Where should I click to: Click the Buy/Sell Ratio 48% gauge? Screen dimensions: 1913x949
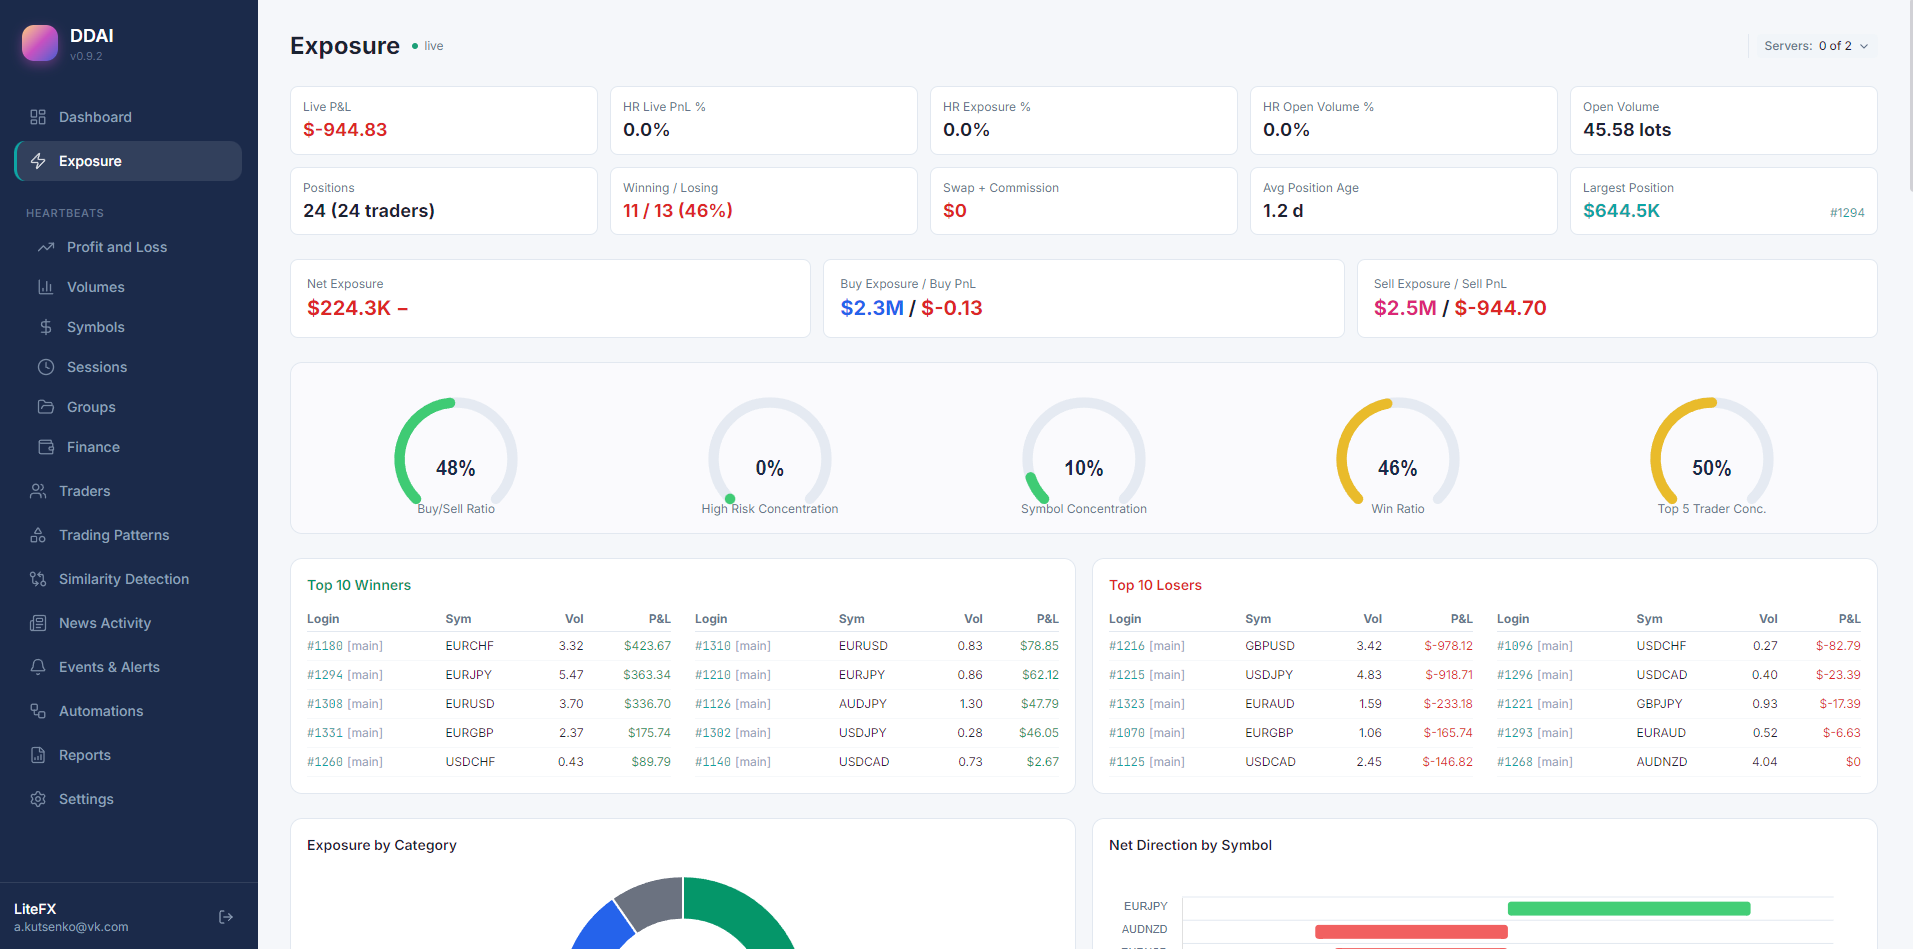click(x=456, y=456)
